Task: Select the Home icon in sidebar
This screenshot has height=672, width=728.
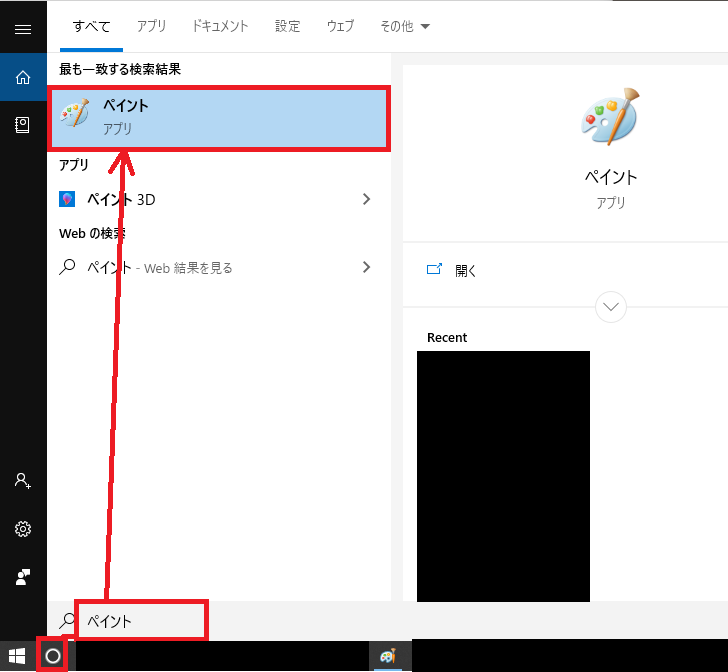Action: [23, 77]
